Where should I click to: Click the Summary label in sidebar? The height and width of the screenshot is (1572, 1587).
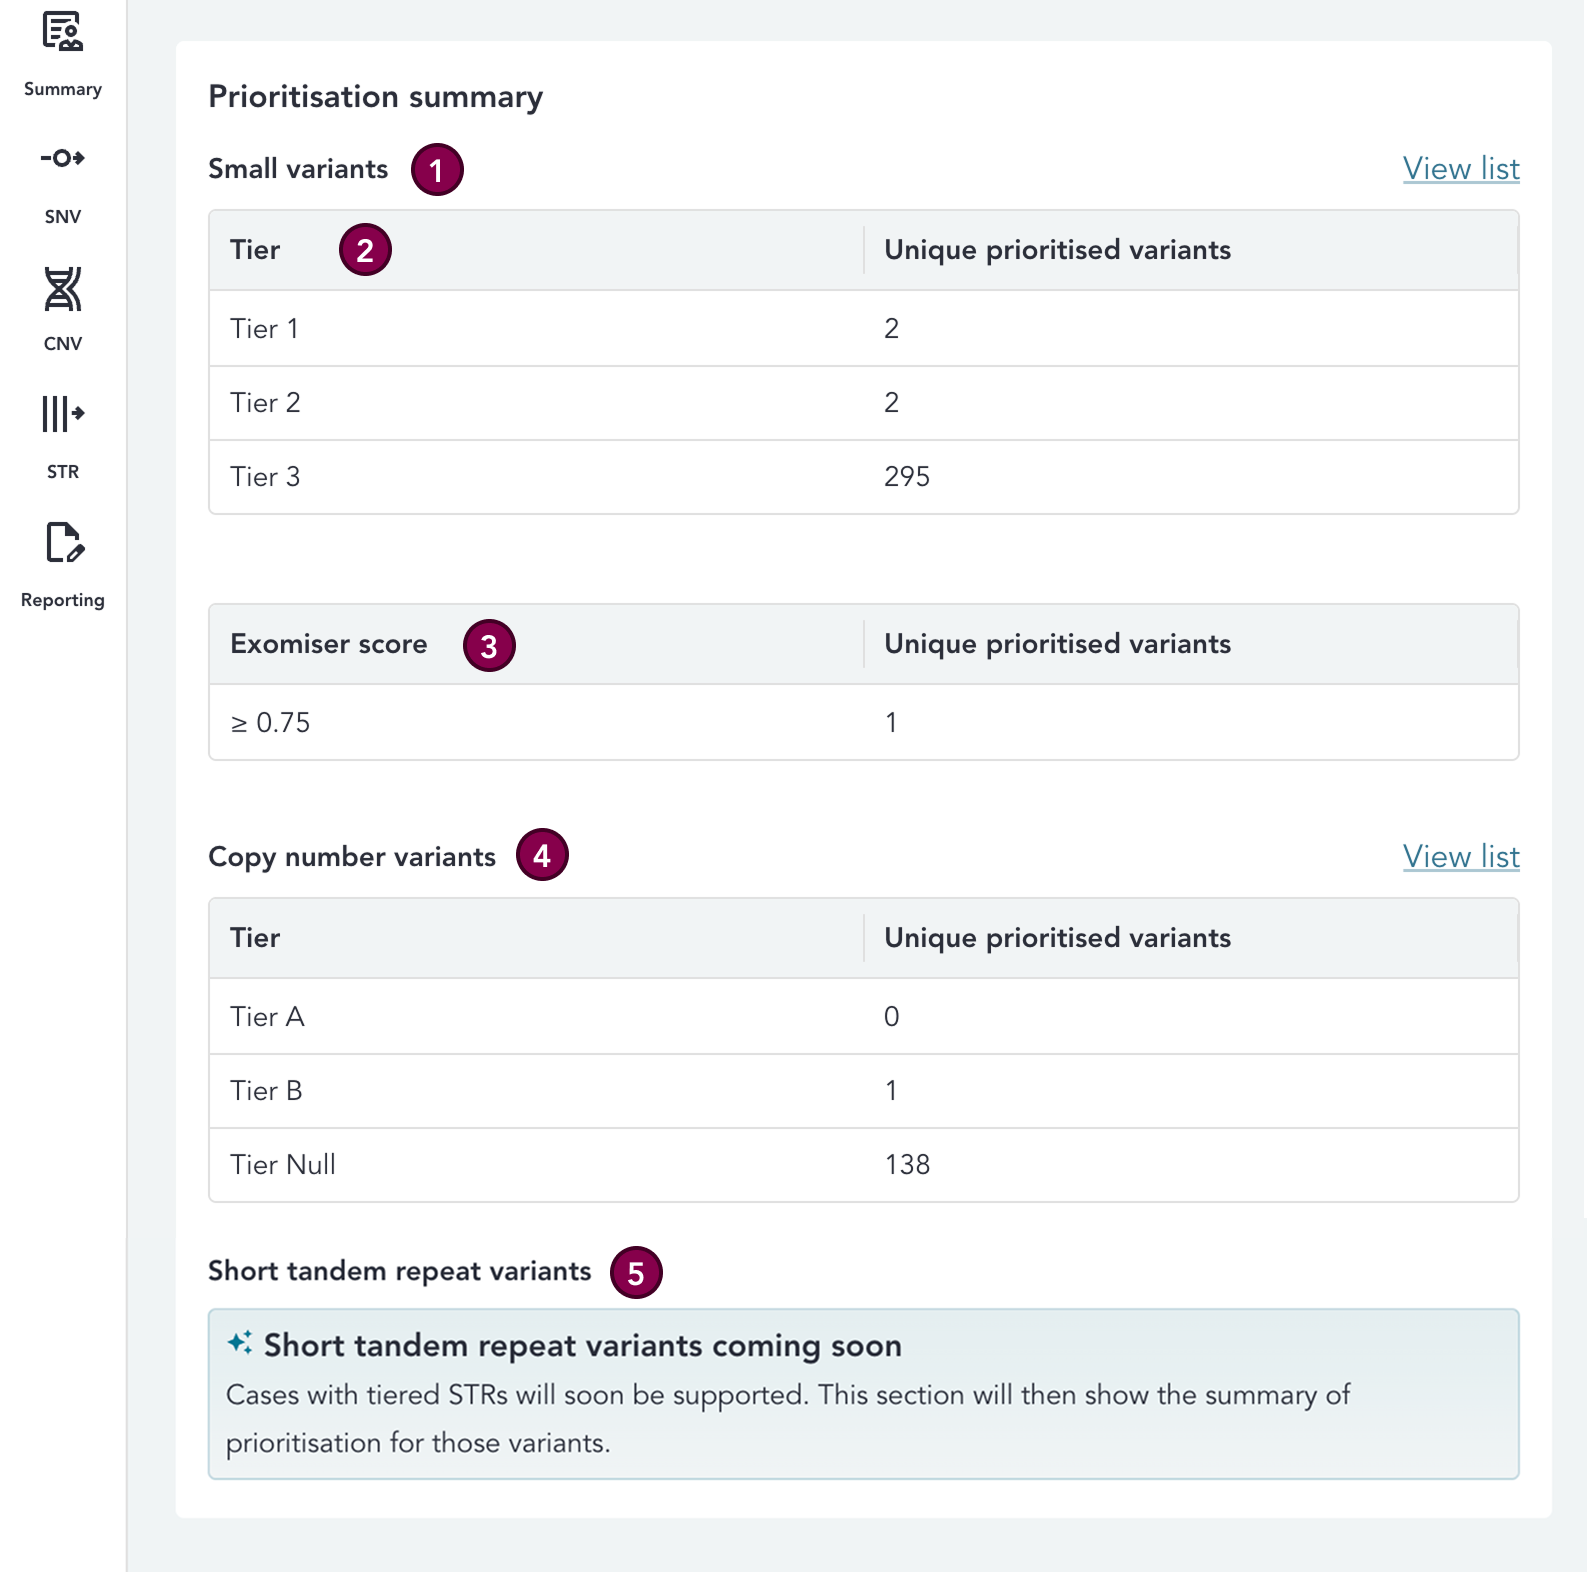[63, 89]
